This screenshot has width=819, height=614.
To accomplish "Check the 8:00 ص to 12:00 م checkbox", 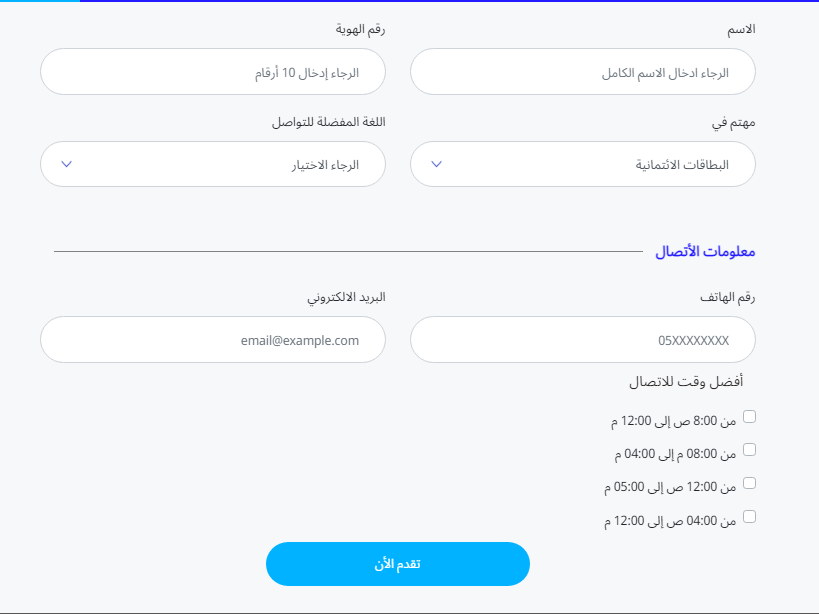I will (x=750, y=417).
